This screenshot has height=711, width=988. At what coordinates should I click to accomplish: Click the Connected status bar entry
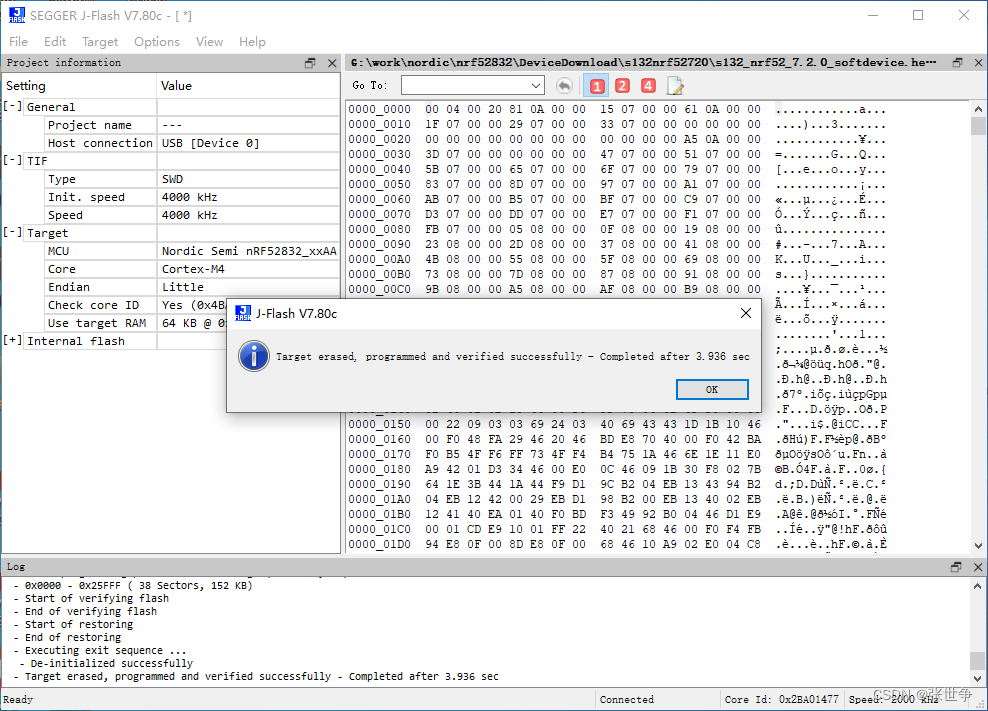pyautogui.click(x=626, y=700)
